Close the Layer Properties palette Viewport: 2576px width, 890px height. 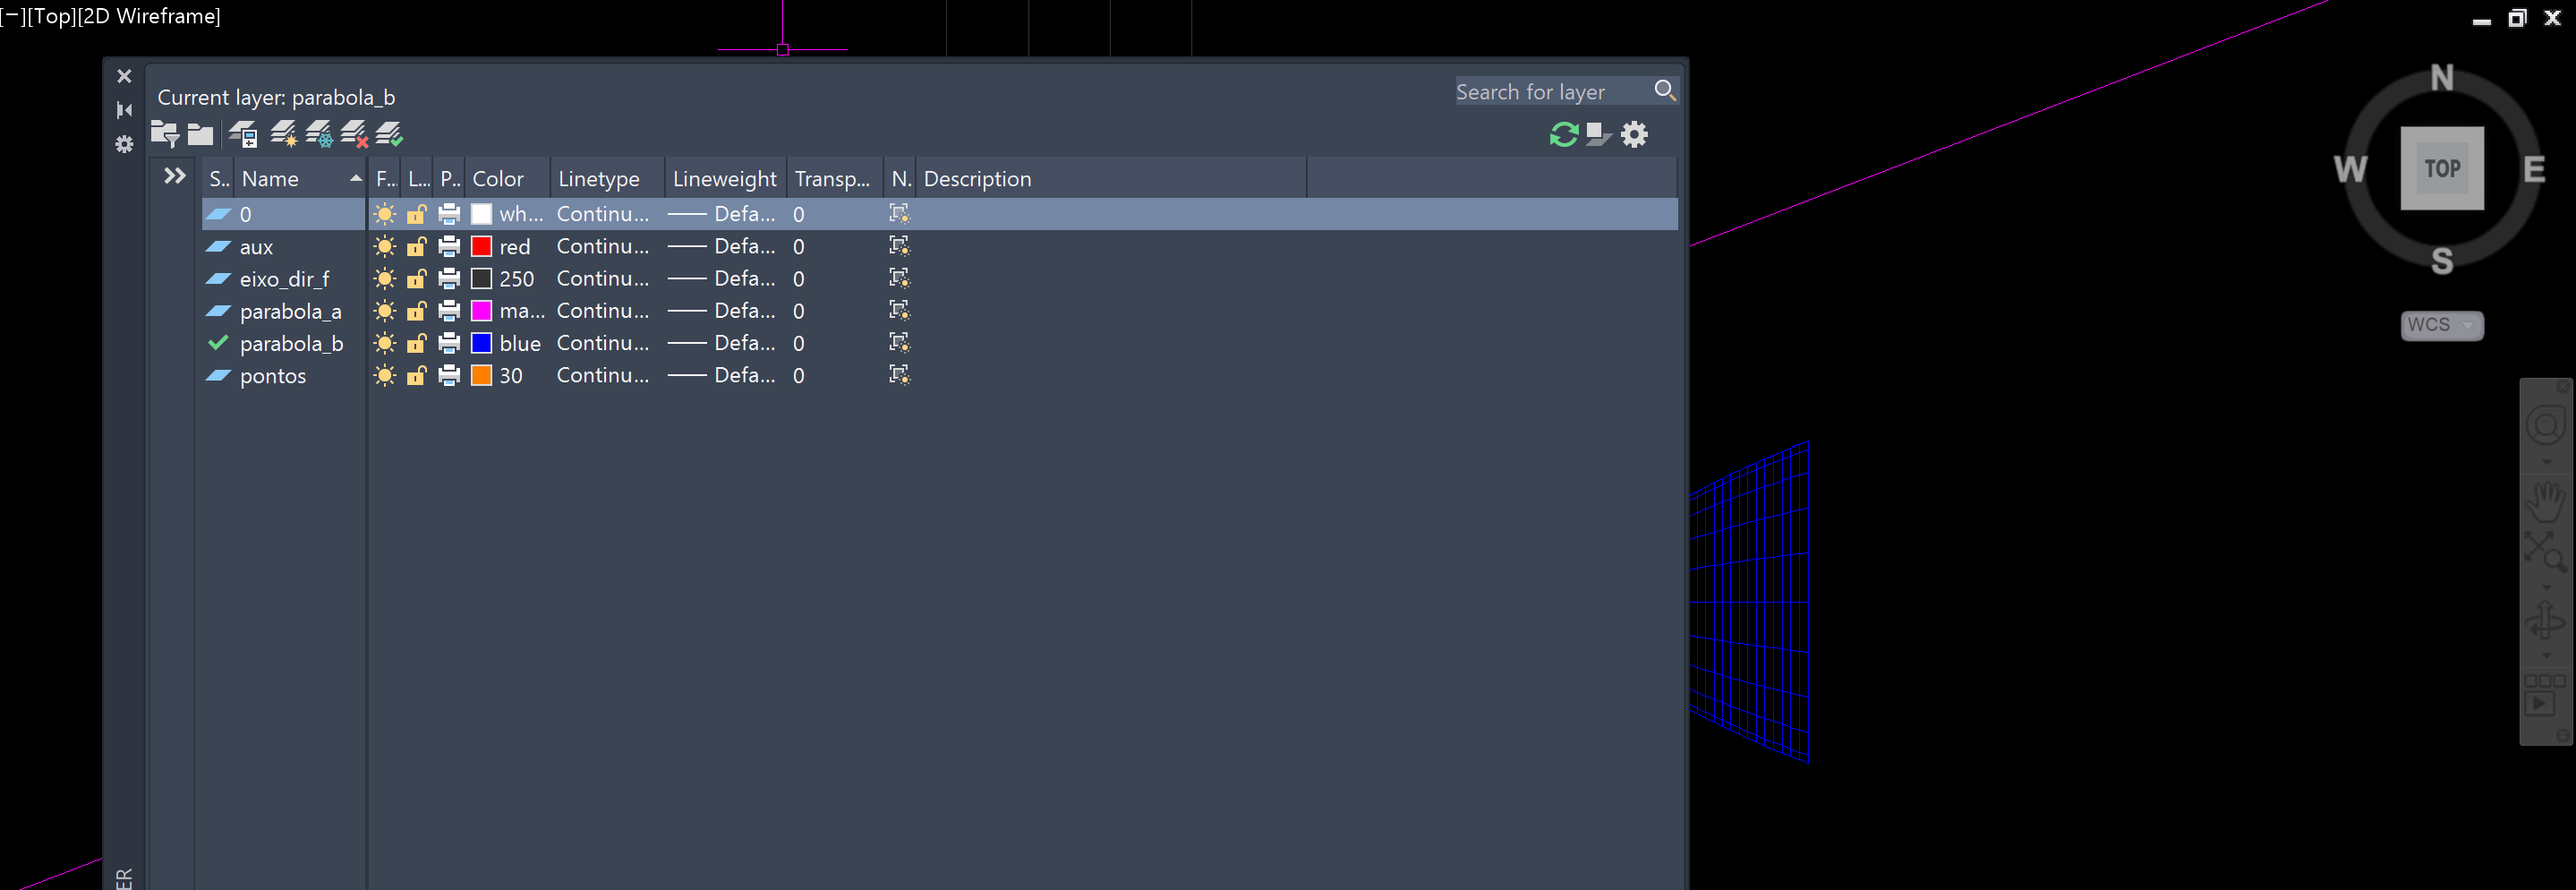124,76
